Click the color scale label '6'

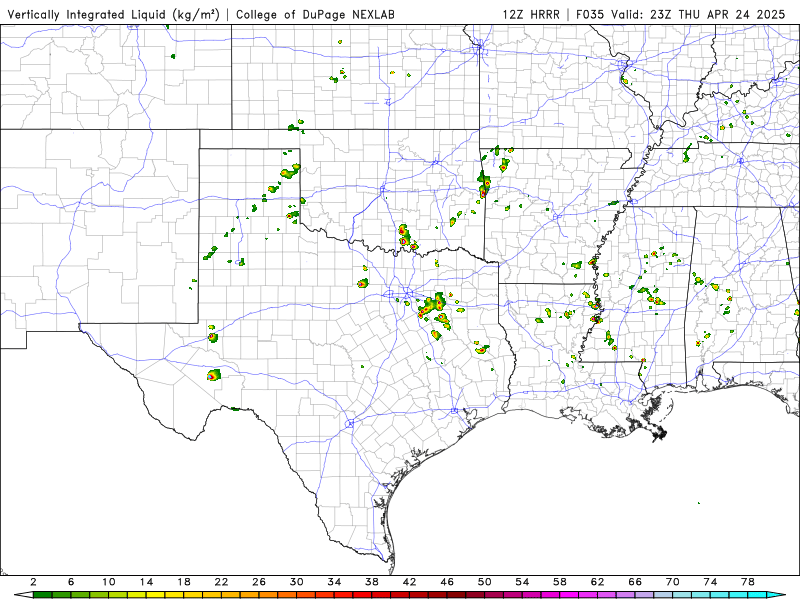point(71,582)
